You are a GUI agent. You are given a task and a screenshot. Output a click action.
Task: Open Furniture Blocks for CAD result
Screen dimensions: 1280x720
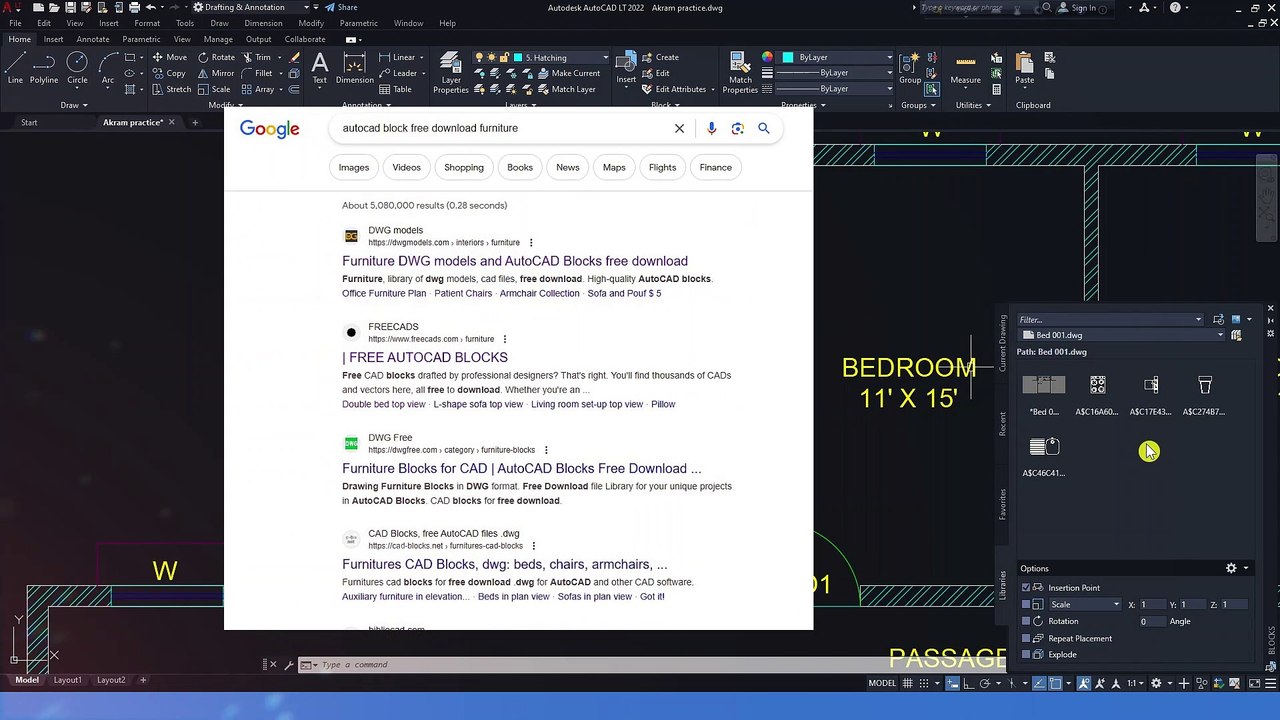point(522,468)
